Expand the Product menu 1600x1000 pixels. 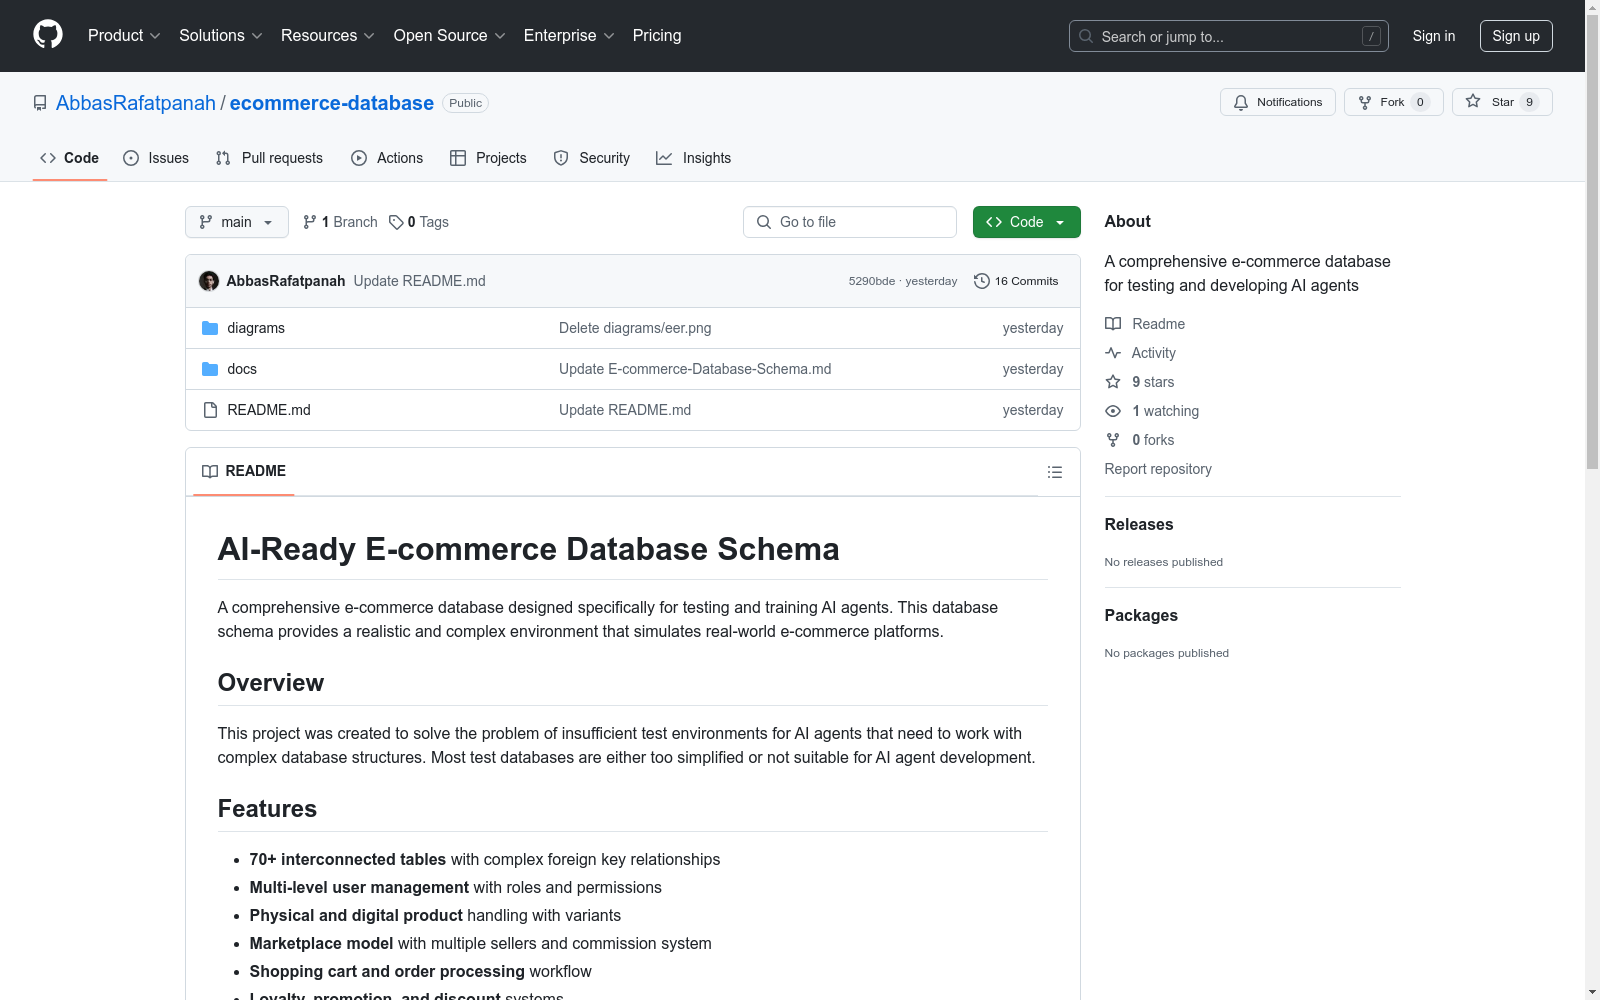pos(124,35)
